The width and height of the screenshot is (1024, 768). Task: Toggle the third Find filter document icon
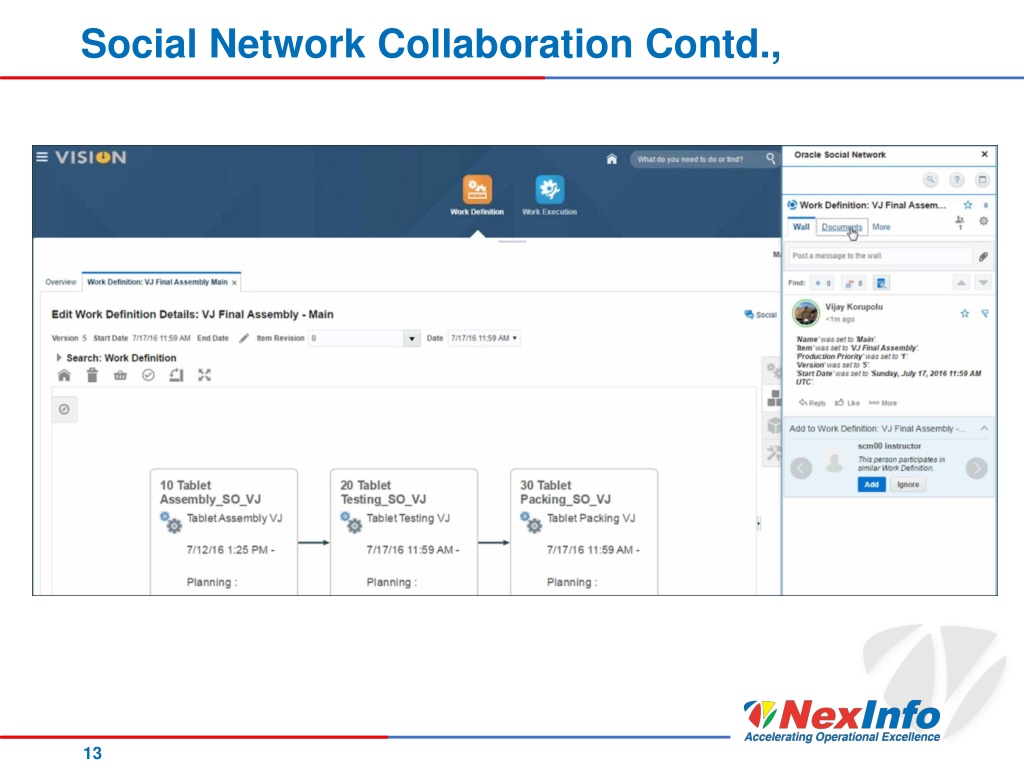pyautogui.click(x=881, y=283)
